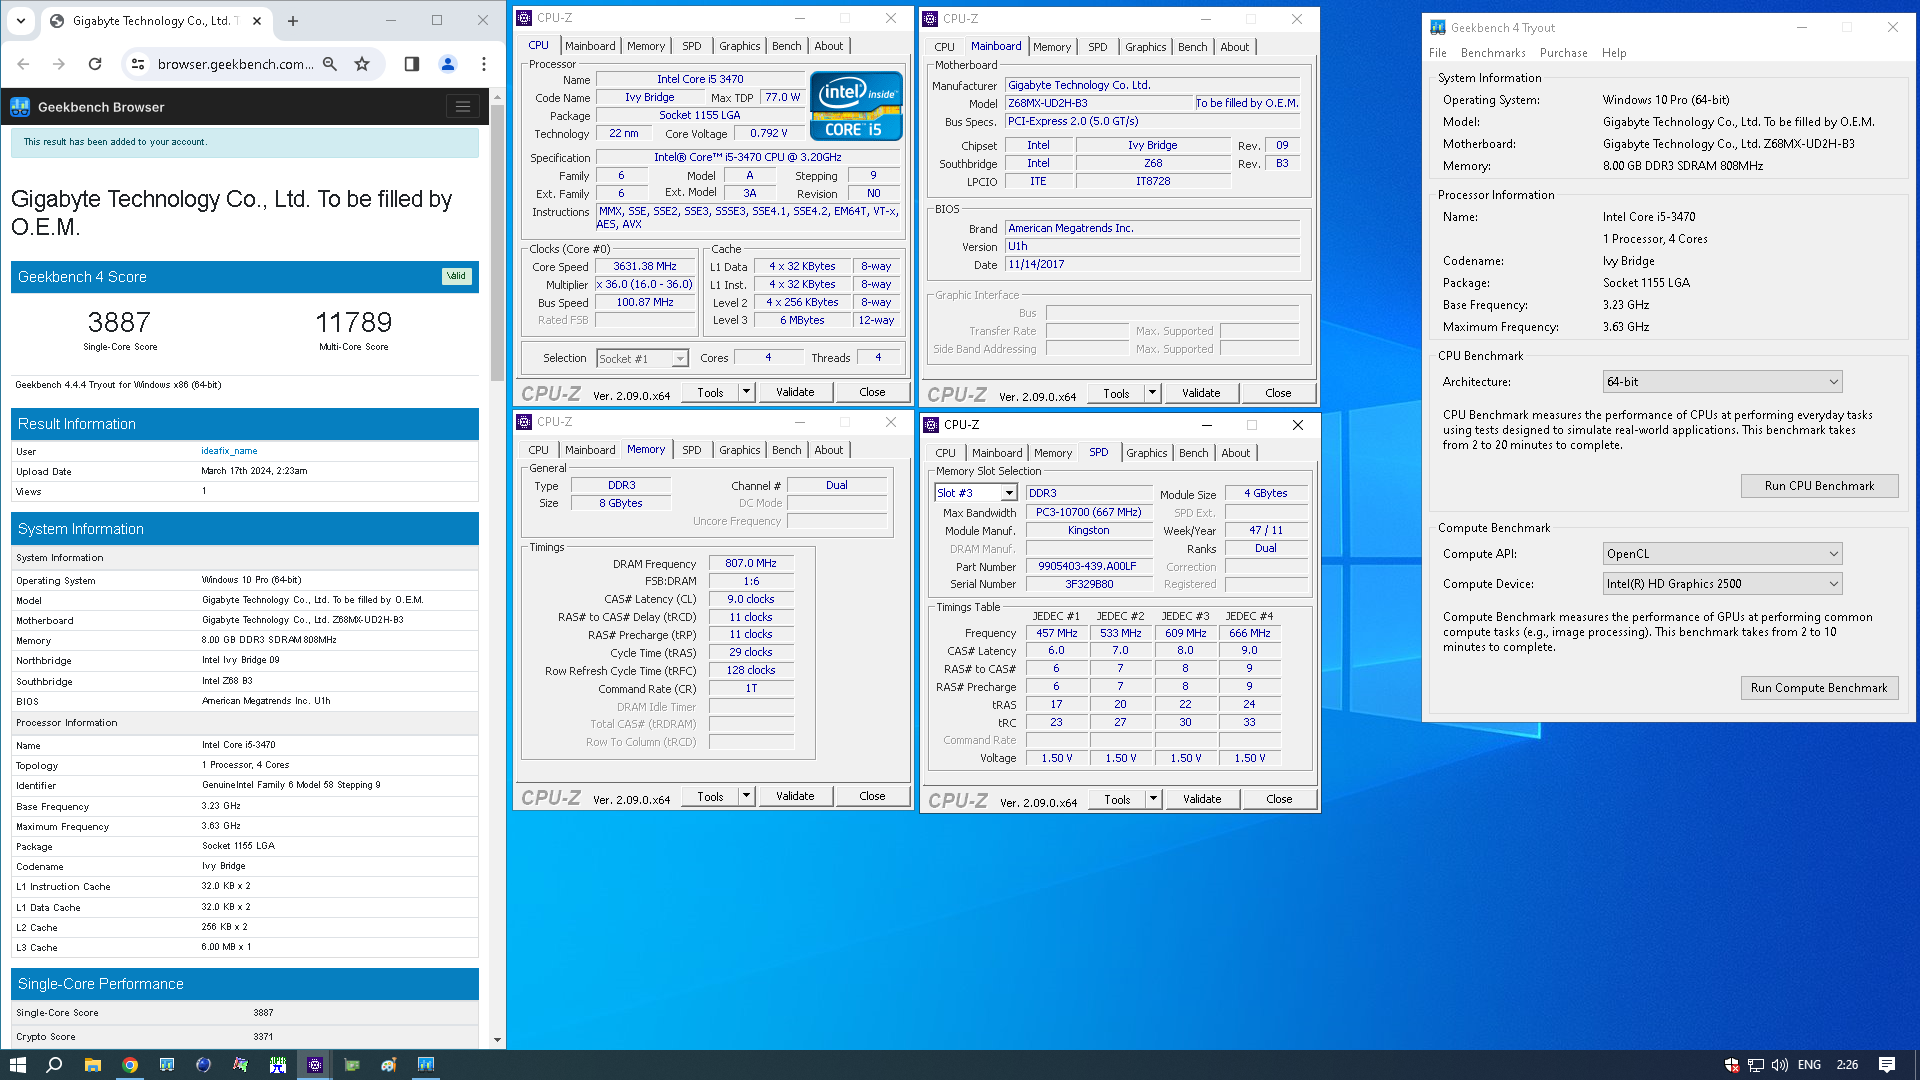Viewport: 1920px width, 1080px height.
Task: Select the SPD tab in CPU-Z Memory window
Action: click(x=691, y=450)
